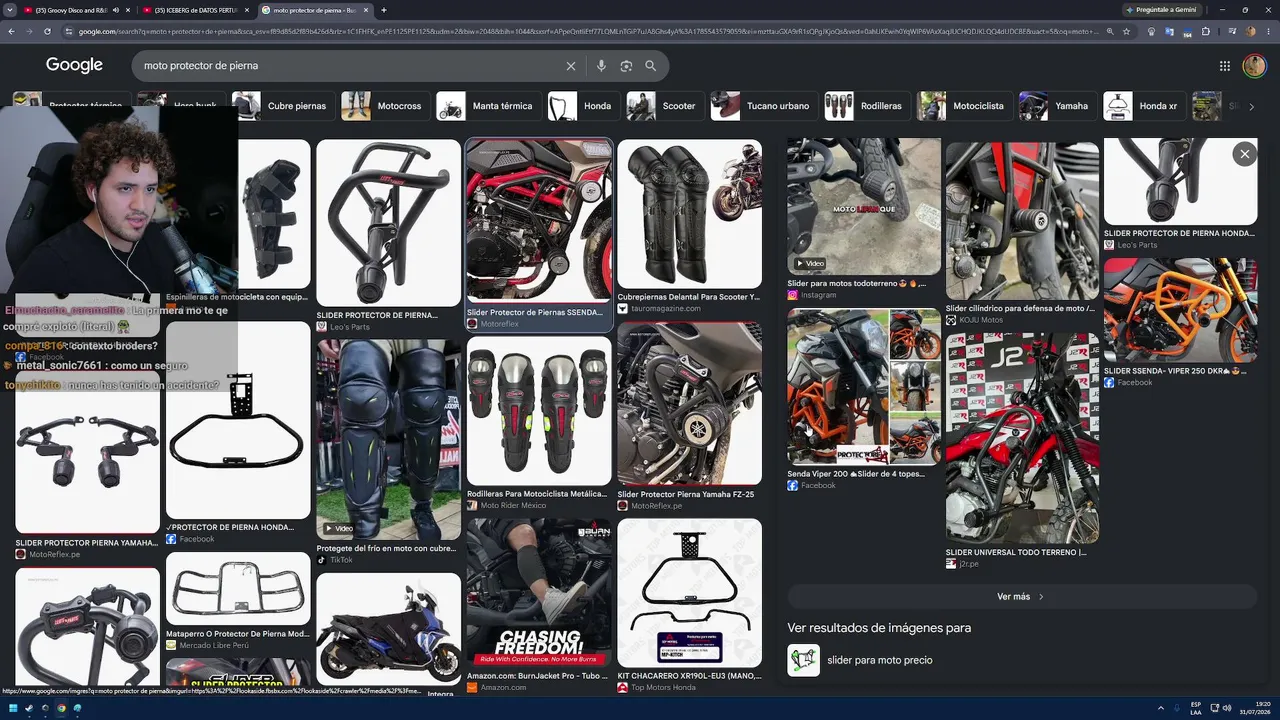The height and width of the screenshot is (720, 1280).
Task: Filter results by Motocross chip
Action: (385, 106)
